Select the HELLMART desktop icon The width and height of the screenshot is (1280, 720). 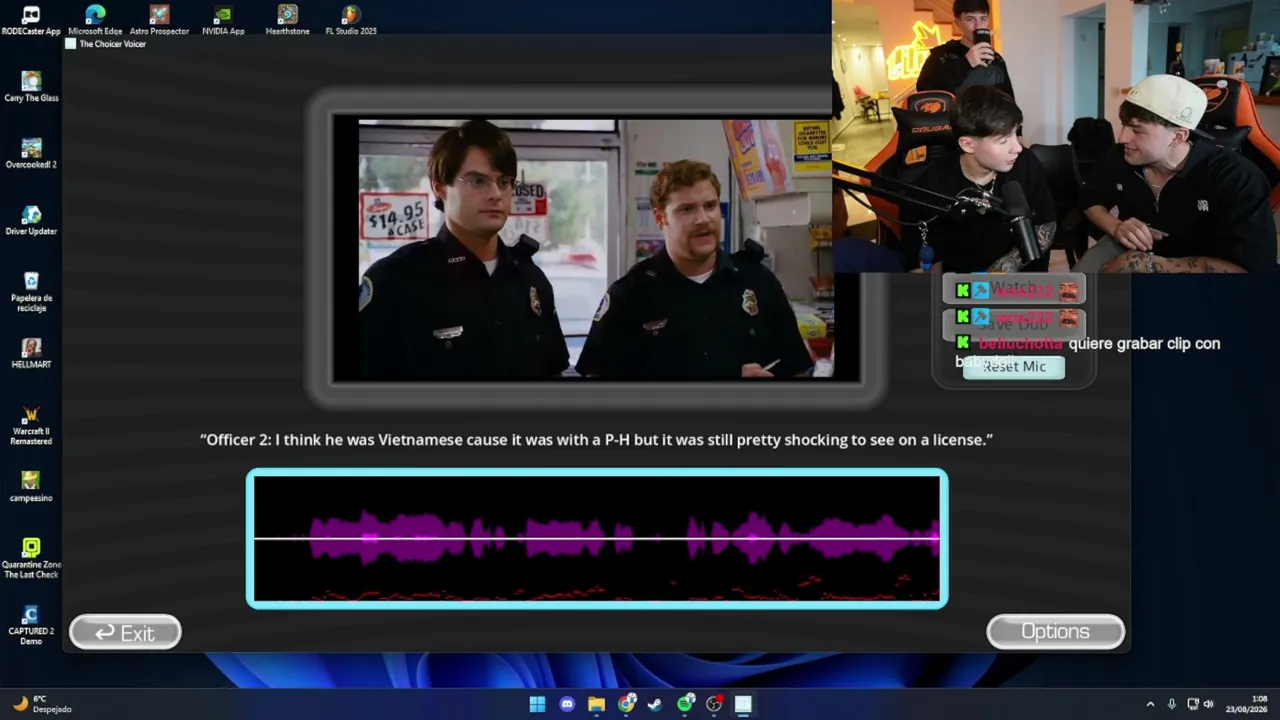click(31, 354)
